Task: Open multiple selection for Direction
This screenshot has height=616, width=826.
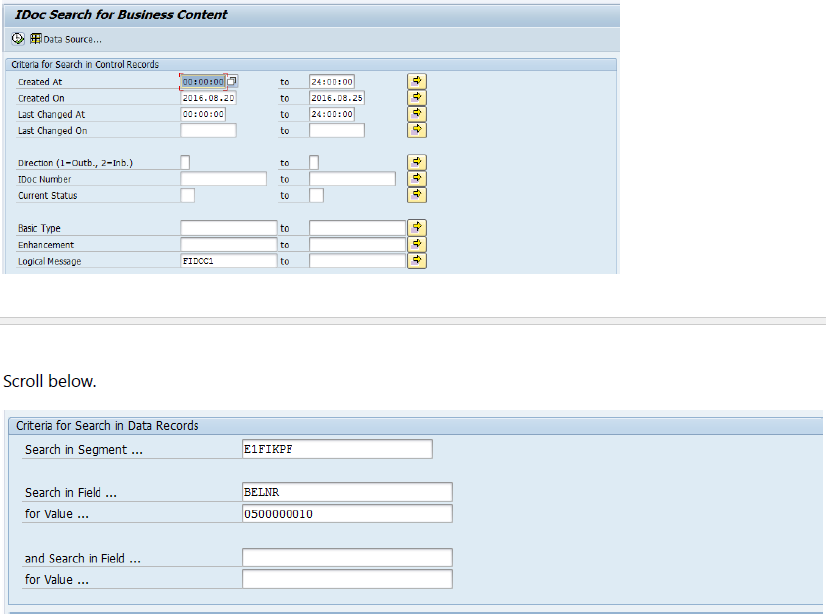Action: (x=417, y=162)
